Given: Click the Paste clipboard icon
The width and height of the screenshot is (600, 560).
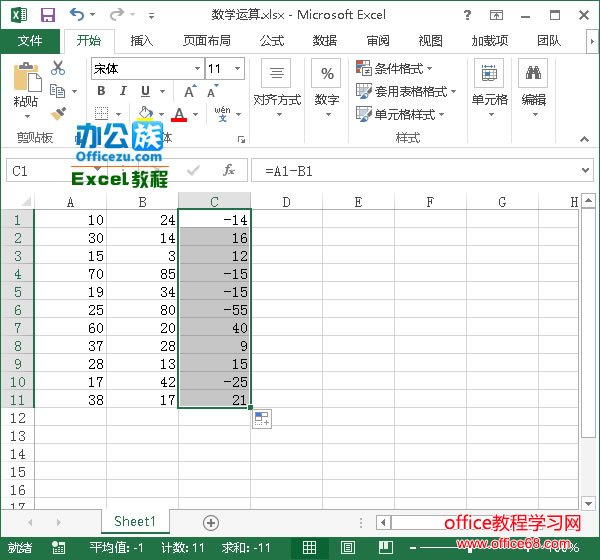Looking at the screenshot, I should (x=26, y=78).
